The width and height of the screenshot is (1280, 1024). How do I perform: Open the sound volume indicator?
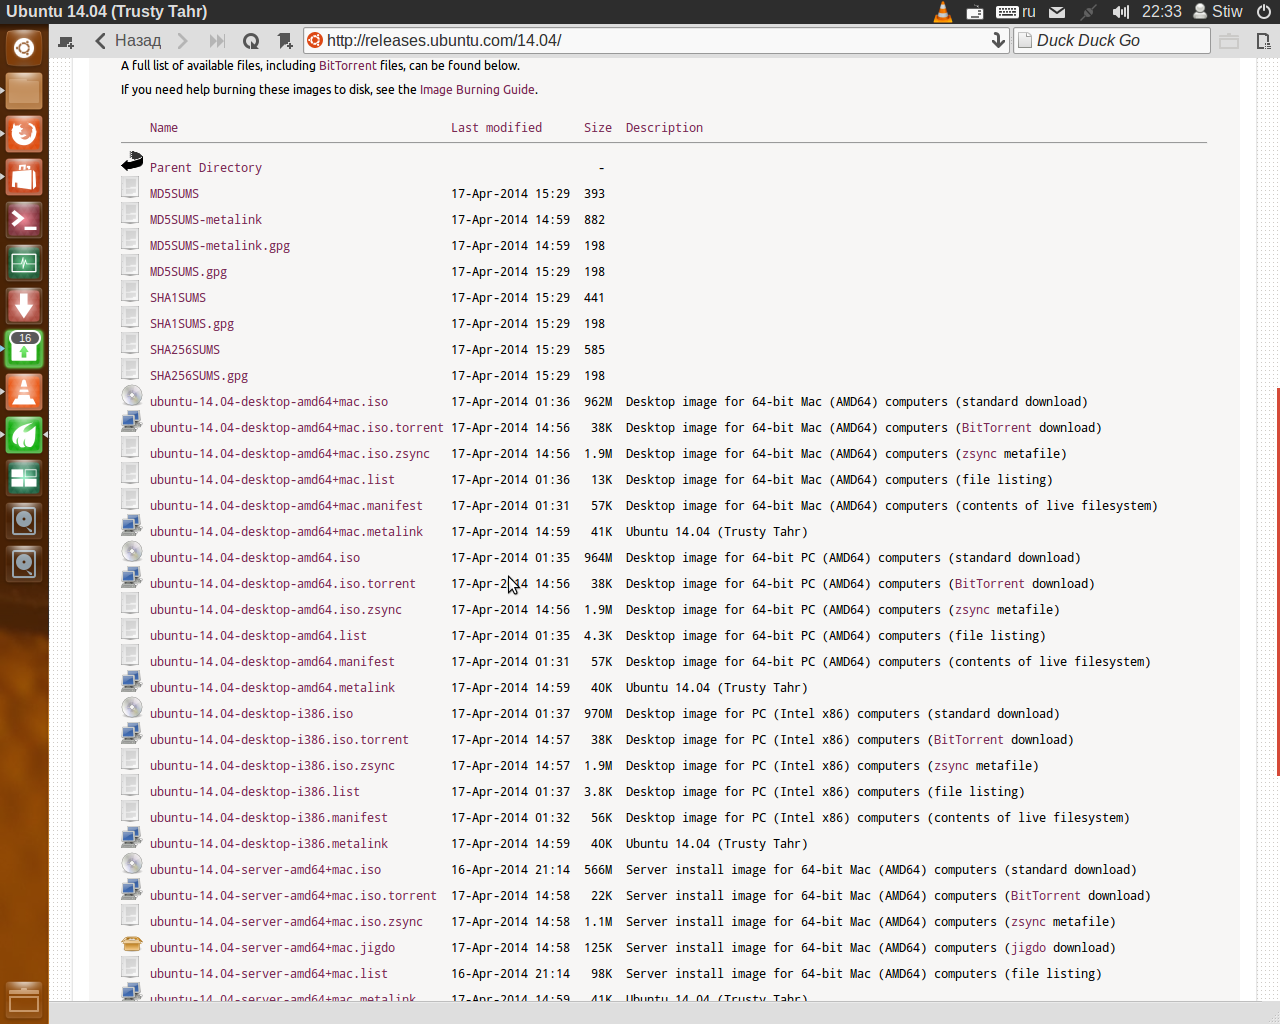[x=1121, y=12]
